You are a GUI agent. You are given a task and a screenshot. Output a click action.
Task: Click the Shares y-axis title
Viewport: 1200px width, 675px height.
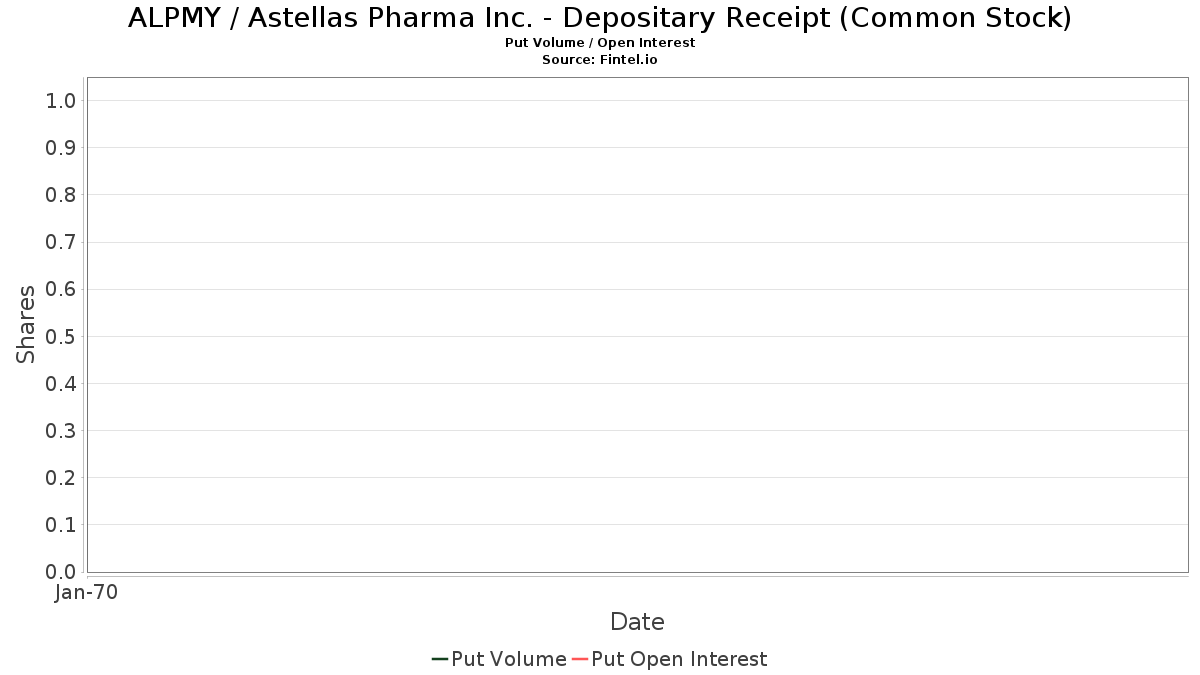27,324
